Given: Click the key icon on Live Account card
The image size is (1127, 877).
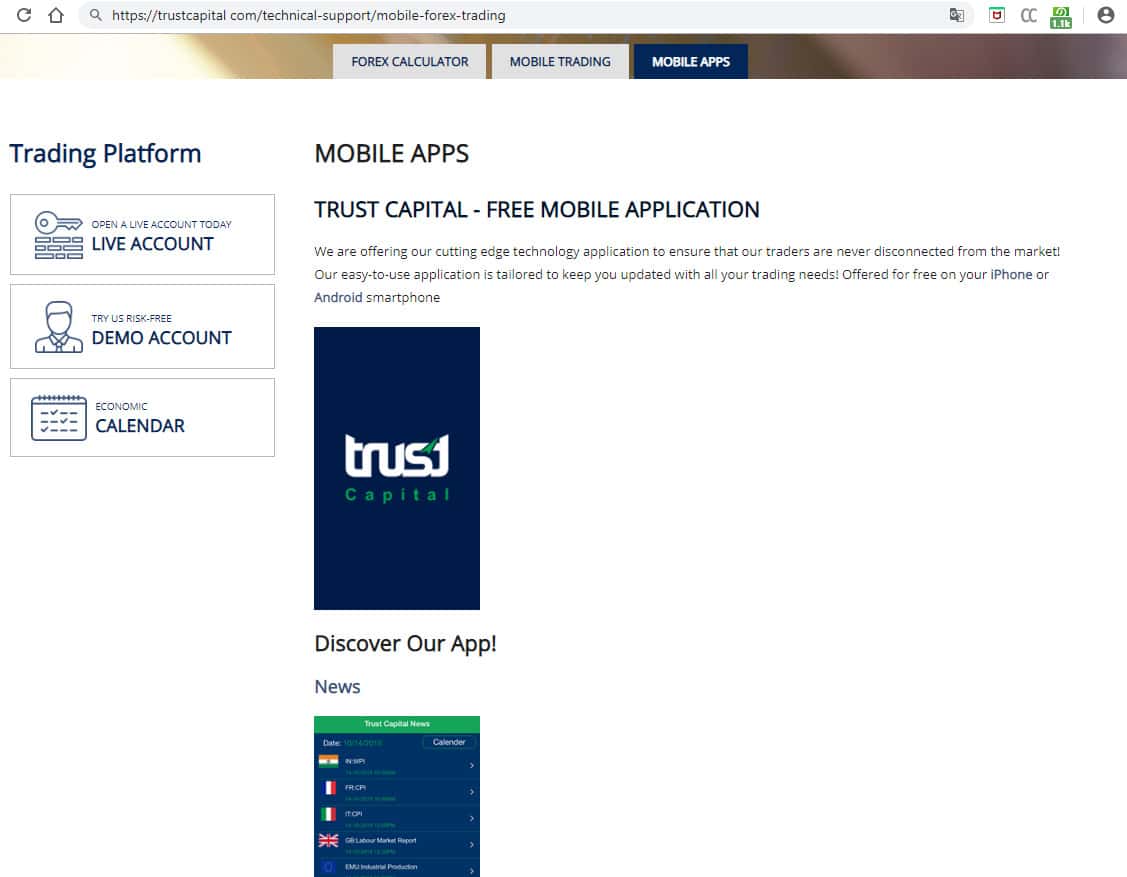Looking at the screenshot, I should pos(59,234).
